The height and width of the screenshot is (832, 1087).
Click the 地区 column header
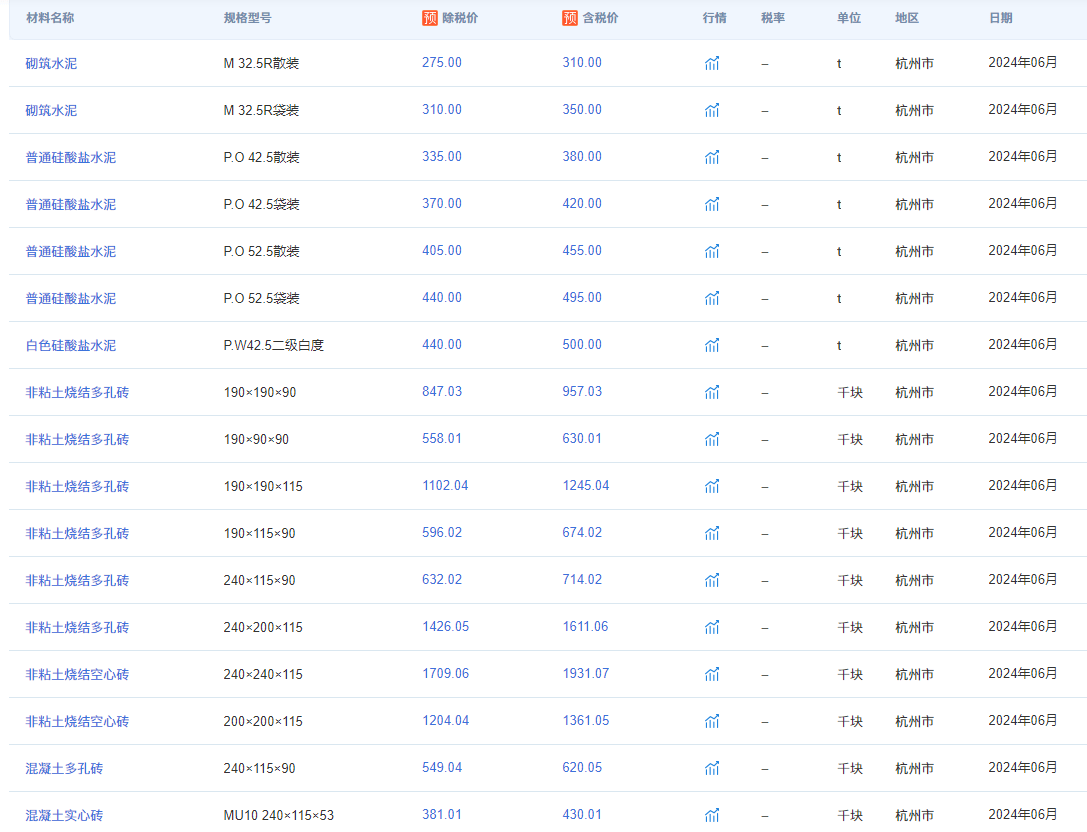click(907, 18)
